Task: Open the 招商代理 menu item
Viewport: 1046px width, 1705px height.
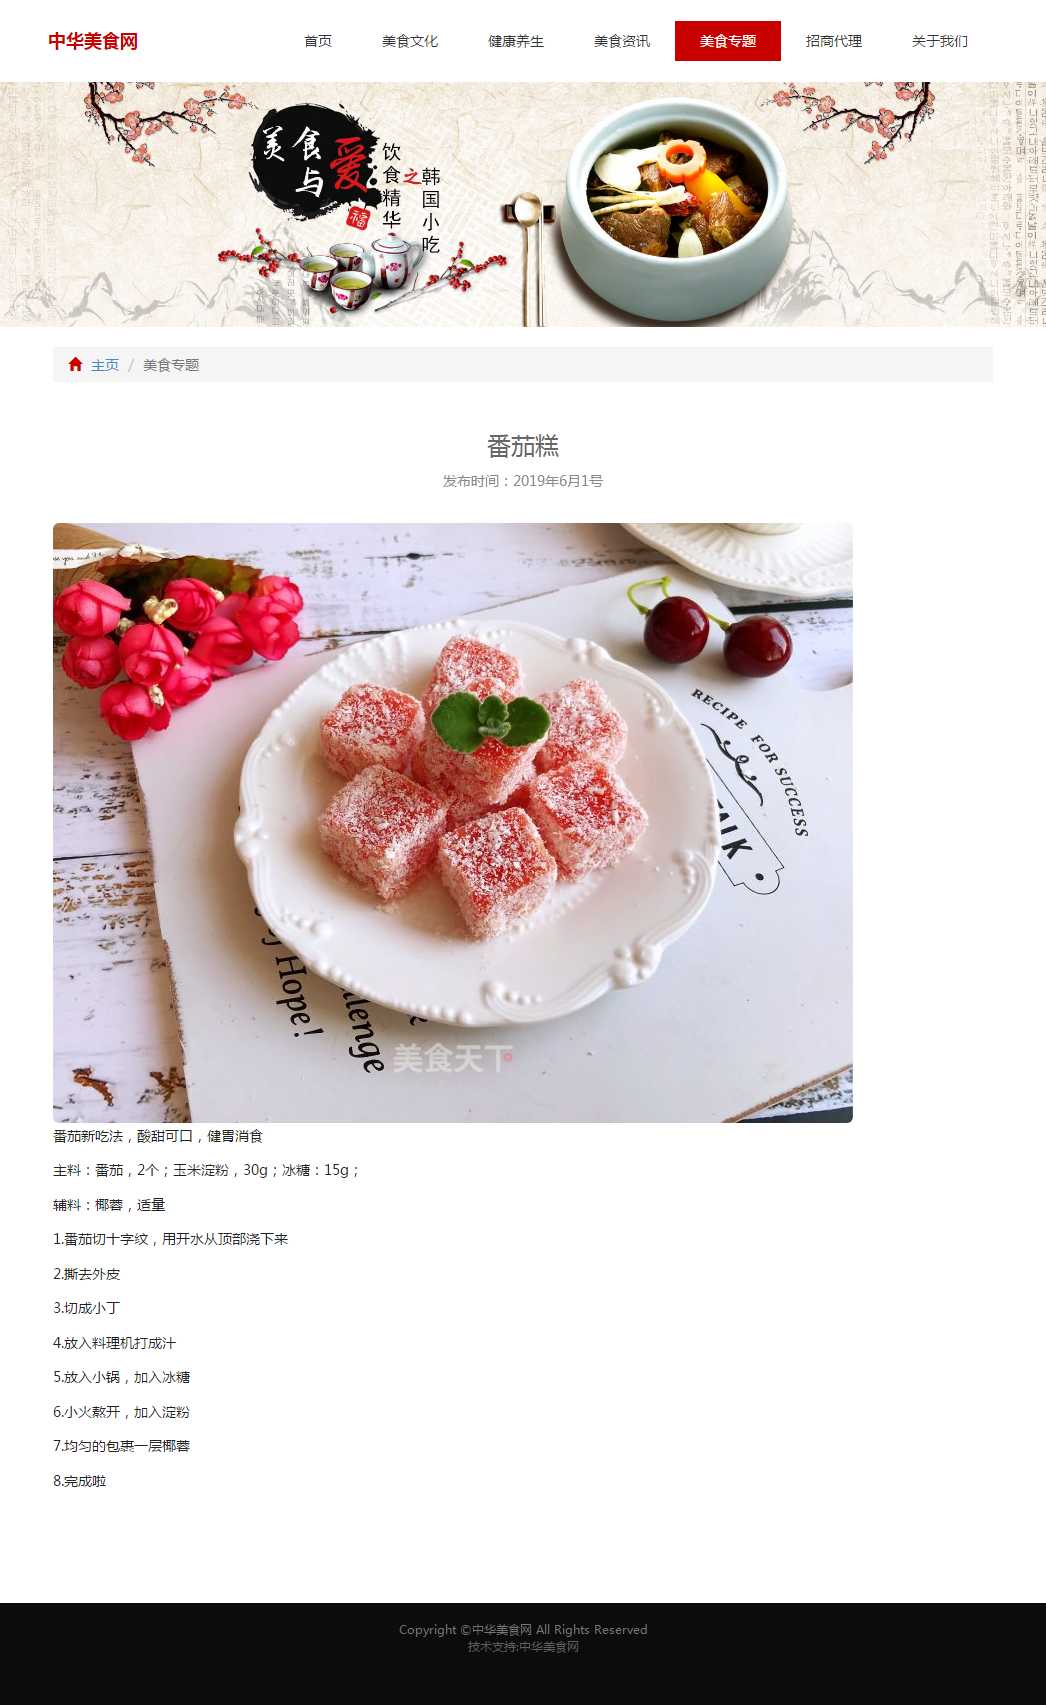Action: 834,41
